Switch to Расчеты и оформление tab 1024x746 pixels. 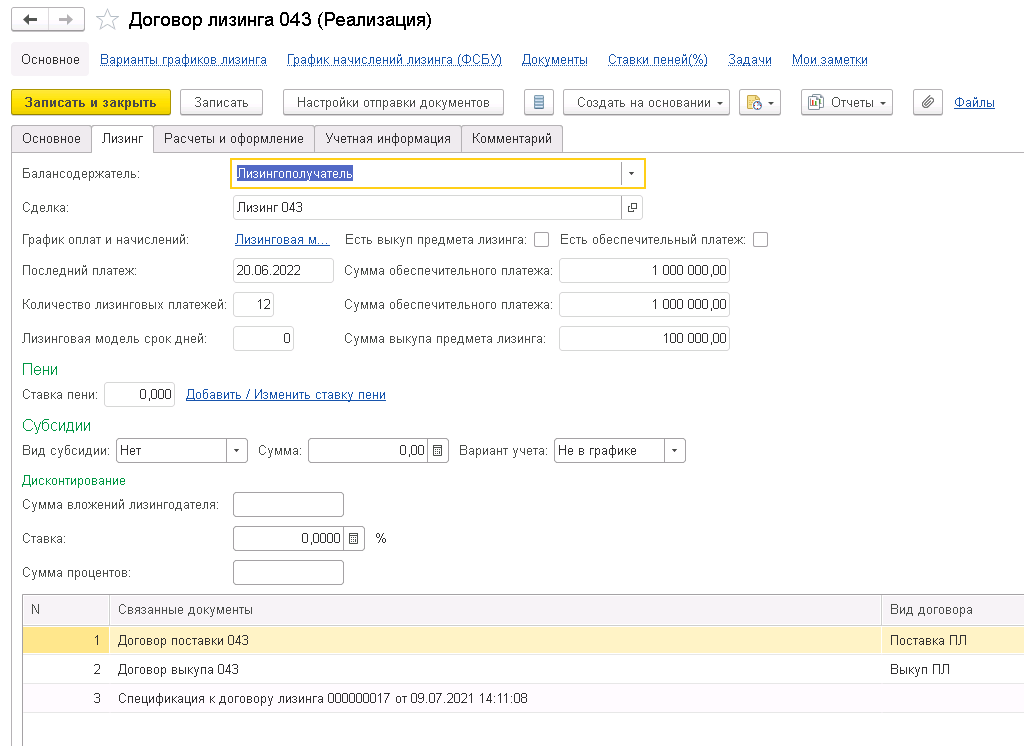click(x=234, y=139)
